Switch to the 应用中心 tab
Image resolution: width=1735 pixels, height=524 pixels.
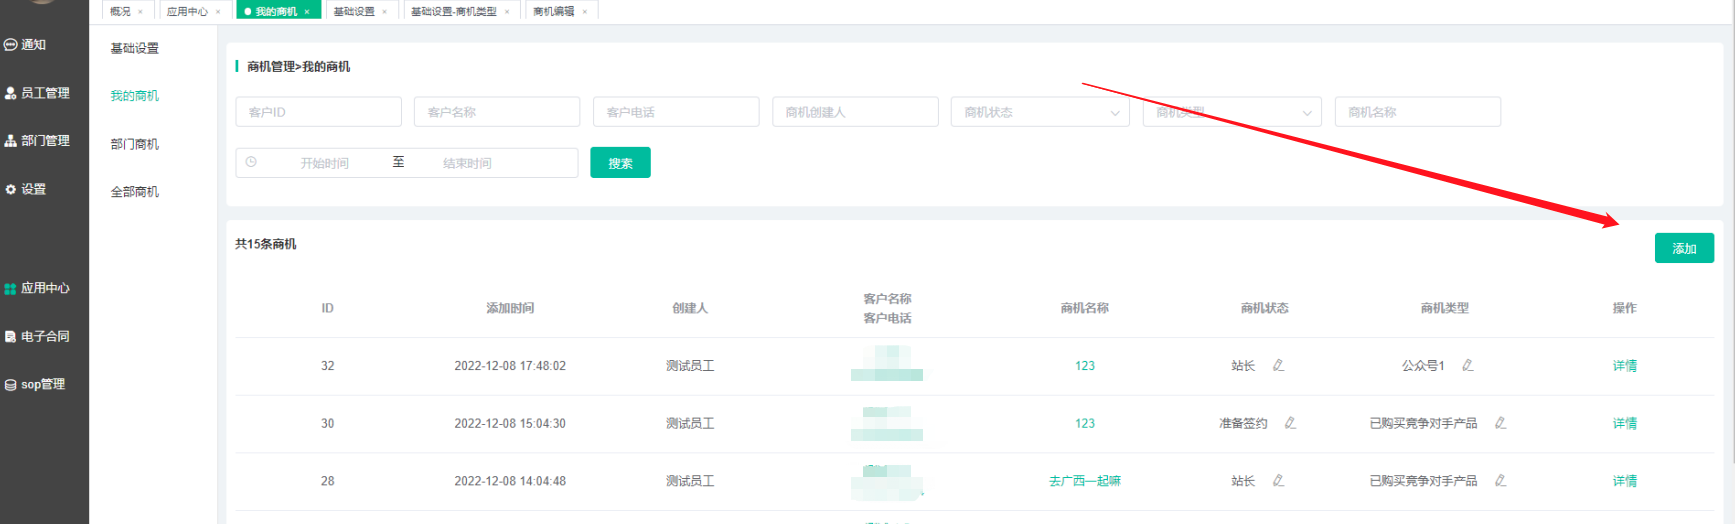pos(187,12)
